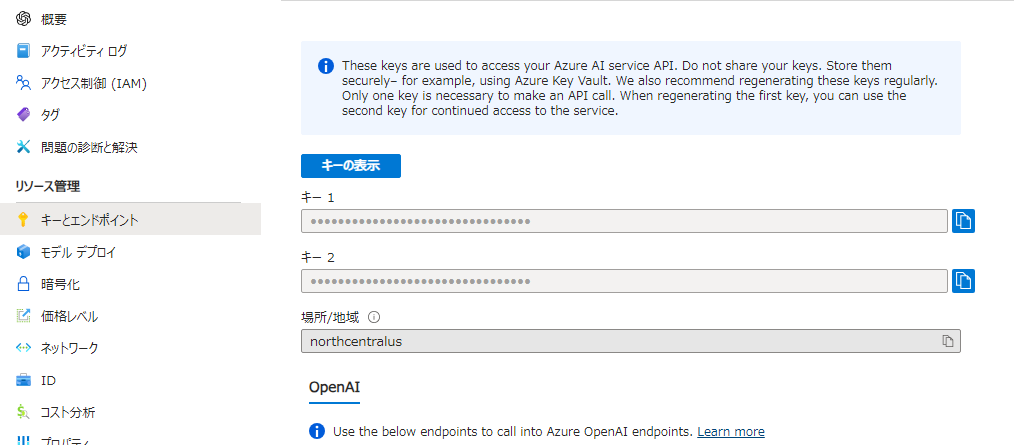Copy キー 2 with copy icon

tap(963, 281)
